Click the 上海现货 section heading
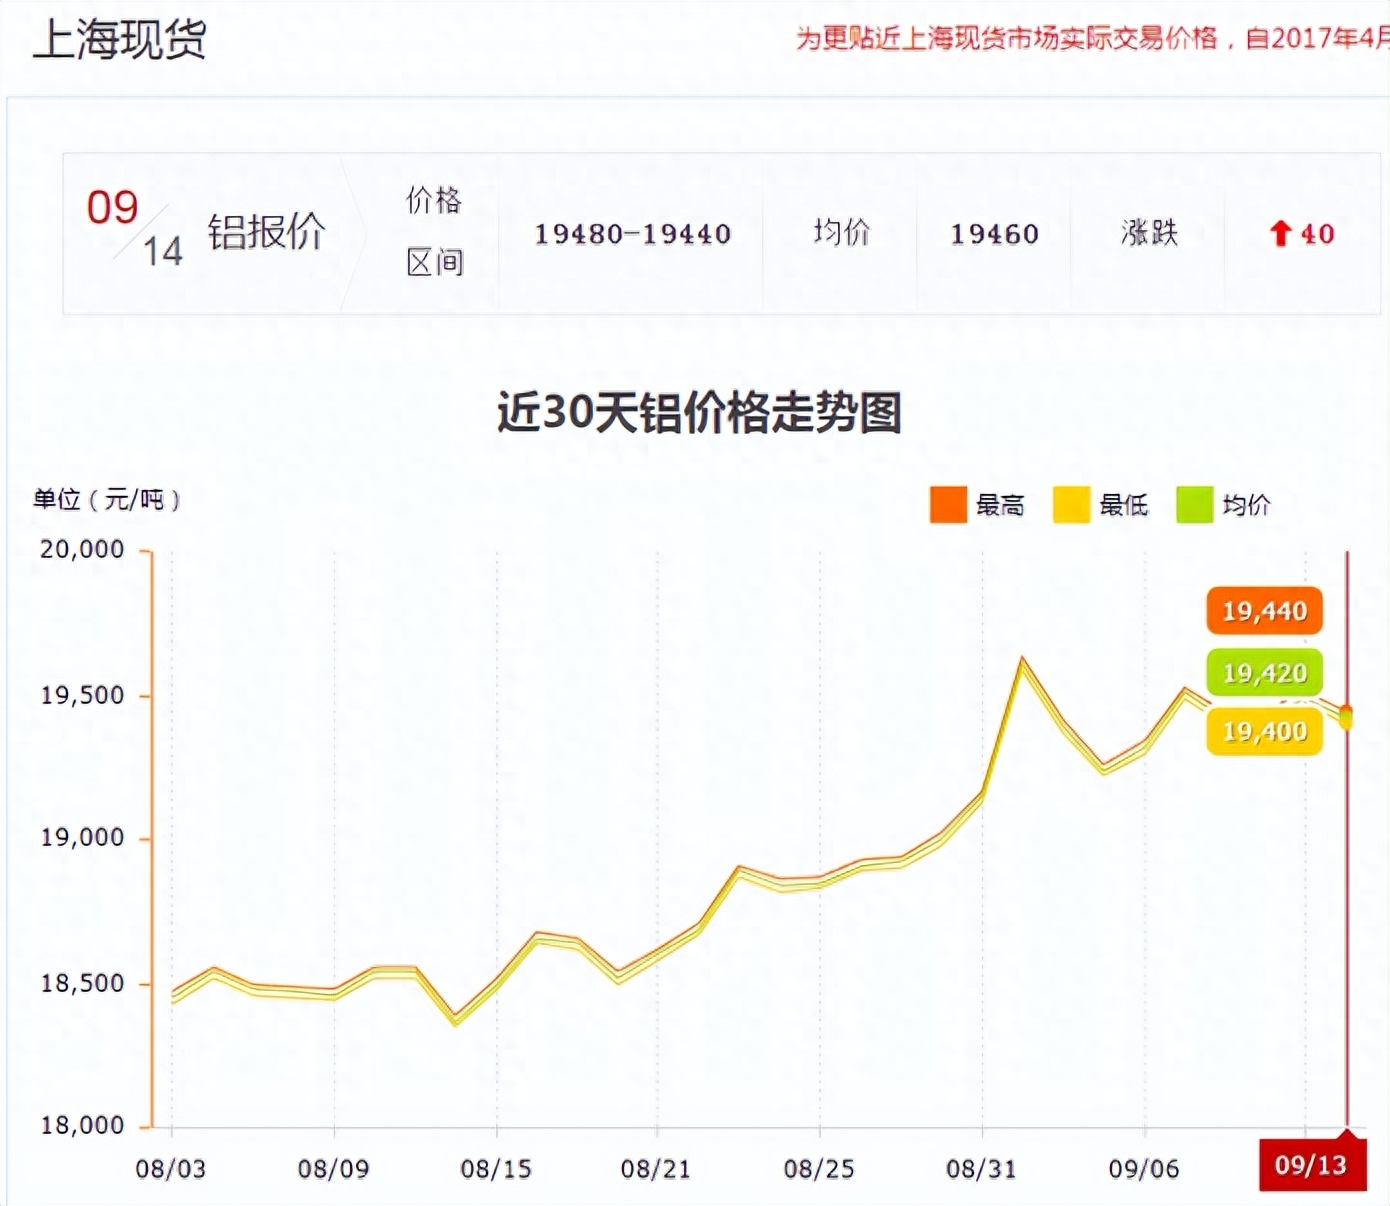1390x1206 pixels. coord(120,40)
